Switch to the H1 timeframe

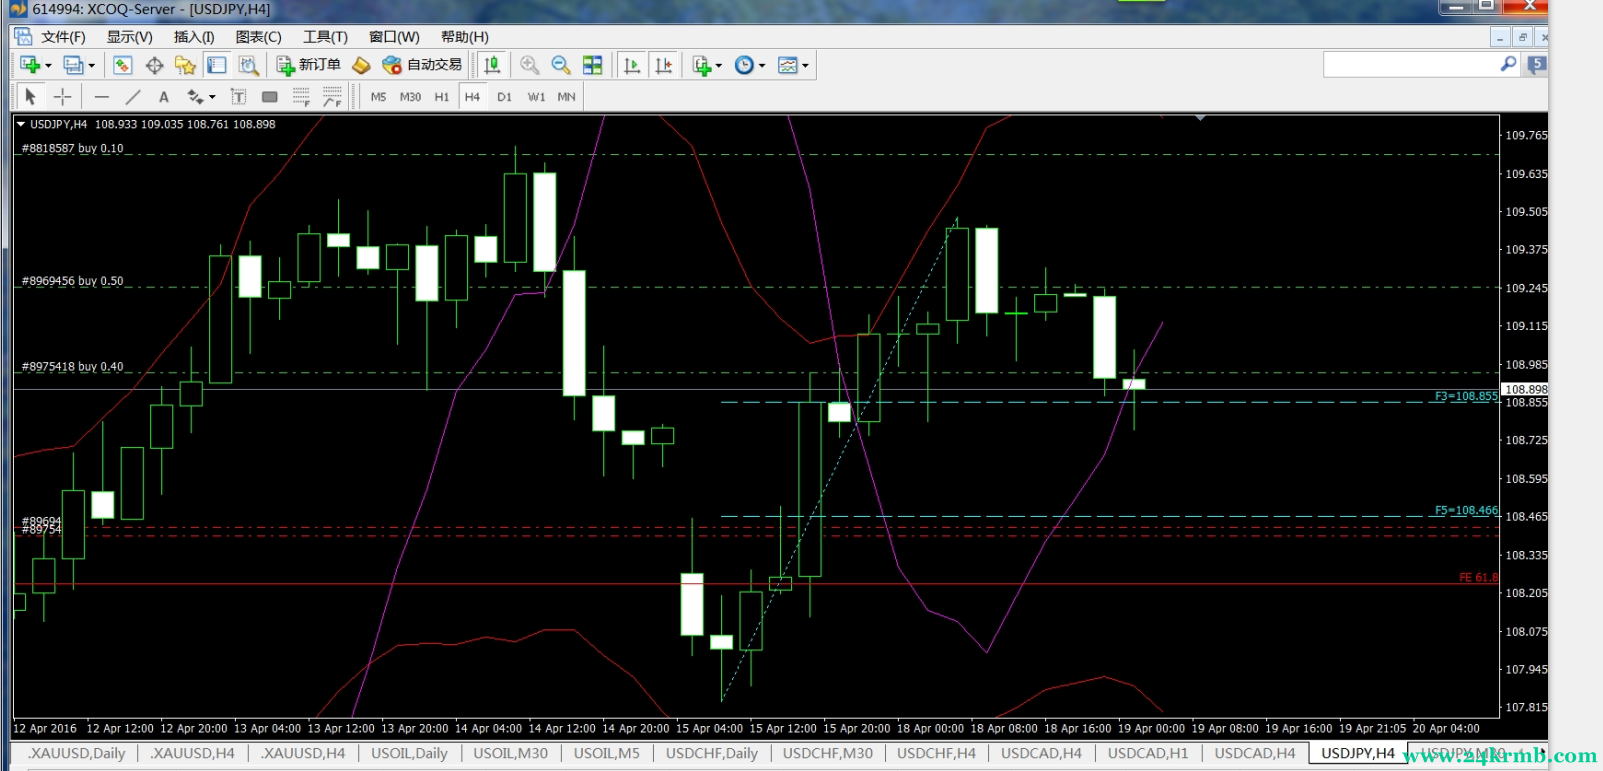point(442,97)
